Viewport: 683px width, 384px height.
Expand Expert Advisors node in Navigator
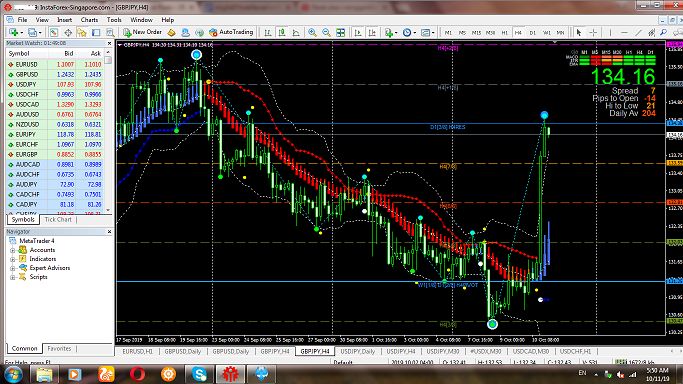pos(13,268)
